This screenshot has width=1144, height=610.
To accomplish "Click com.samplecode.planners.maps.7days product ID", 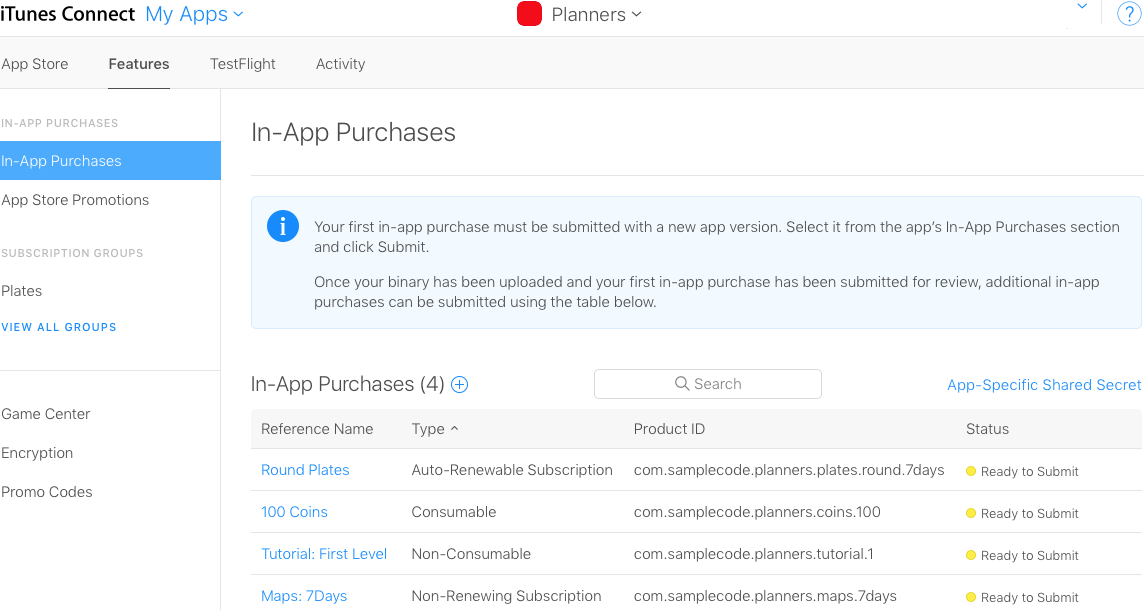I will [x=765, y=595].
